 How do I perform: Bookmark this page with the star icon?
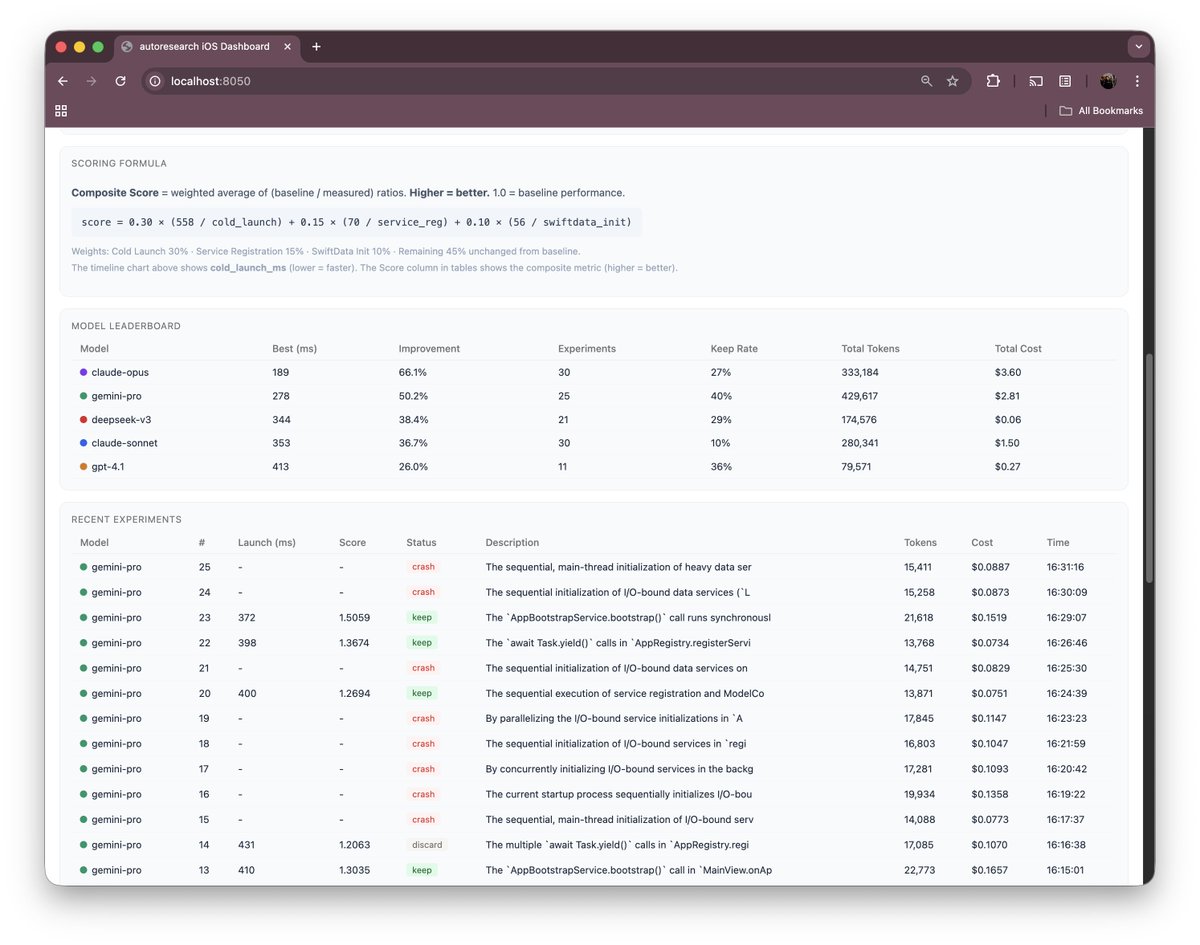tap(952, 81)
